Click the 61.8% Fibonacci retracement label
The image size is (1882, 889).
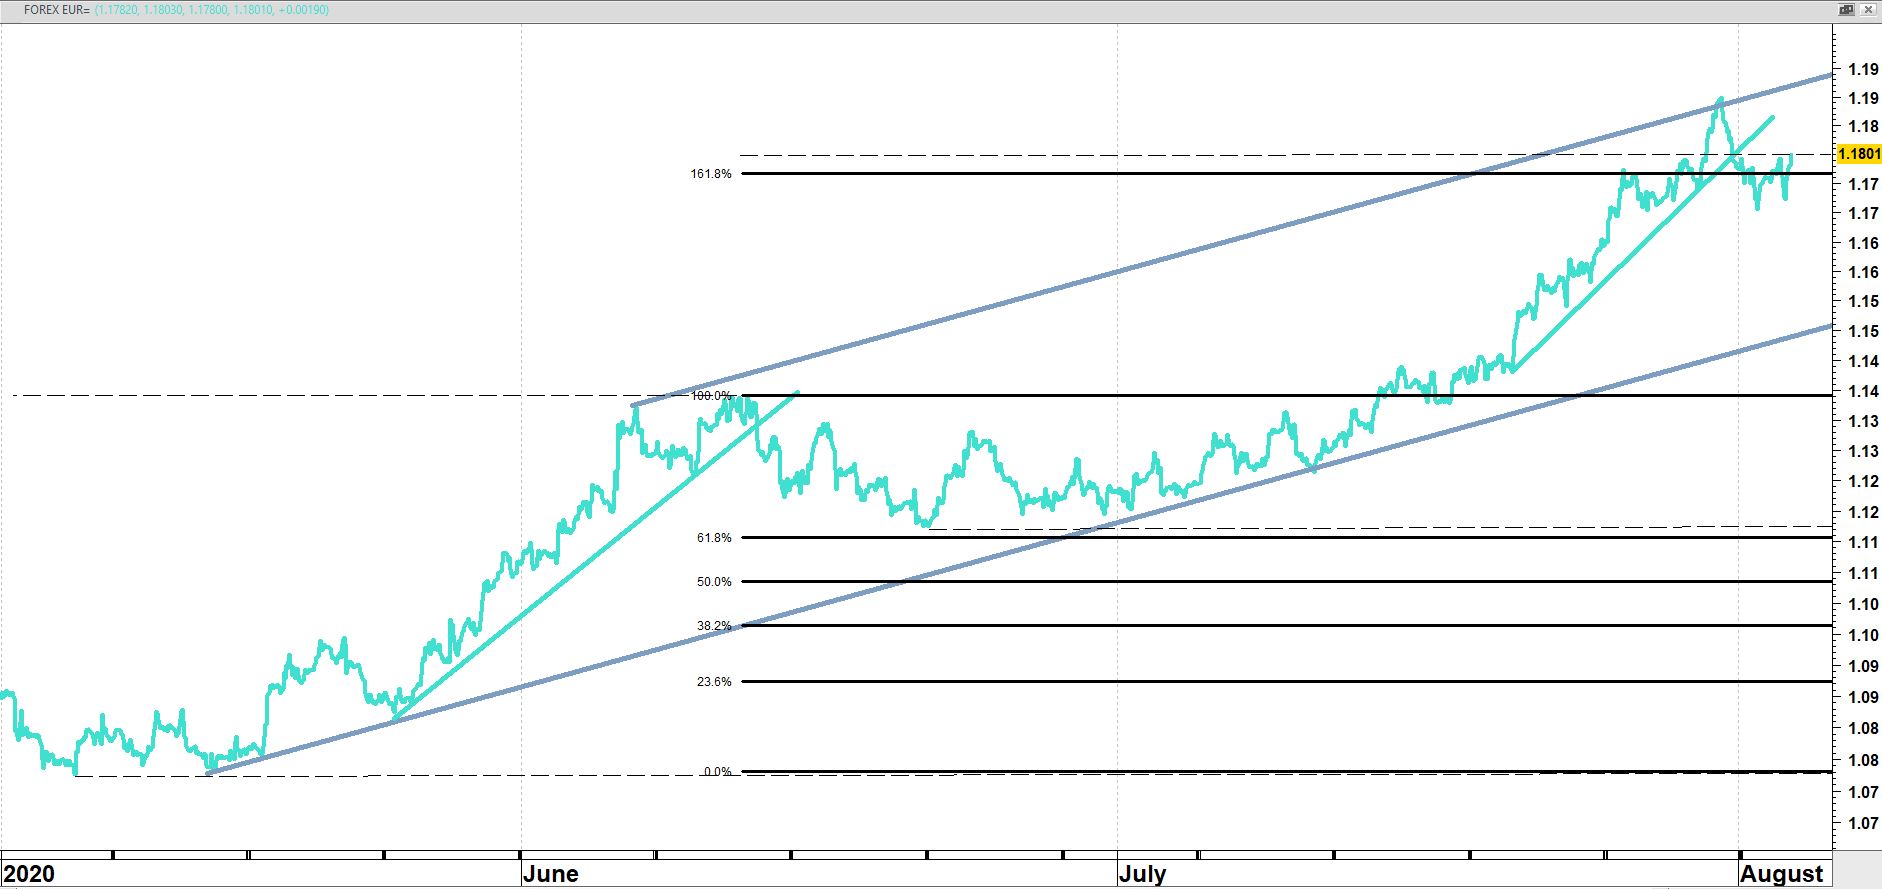[714, 538]
